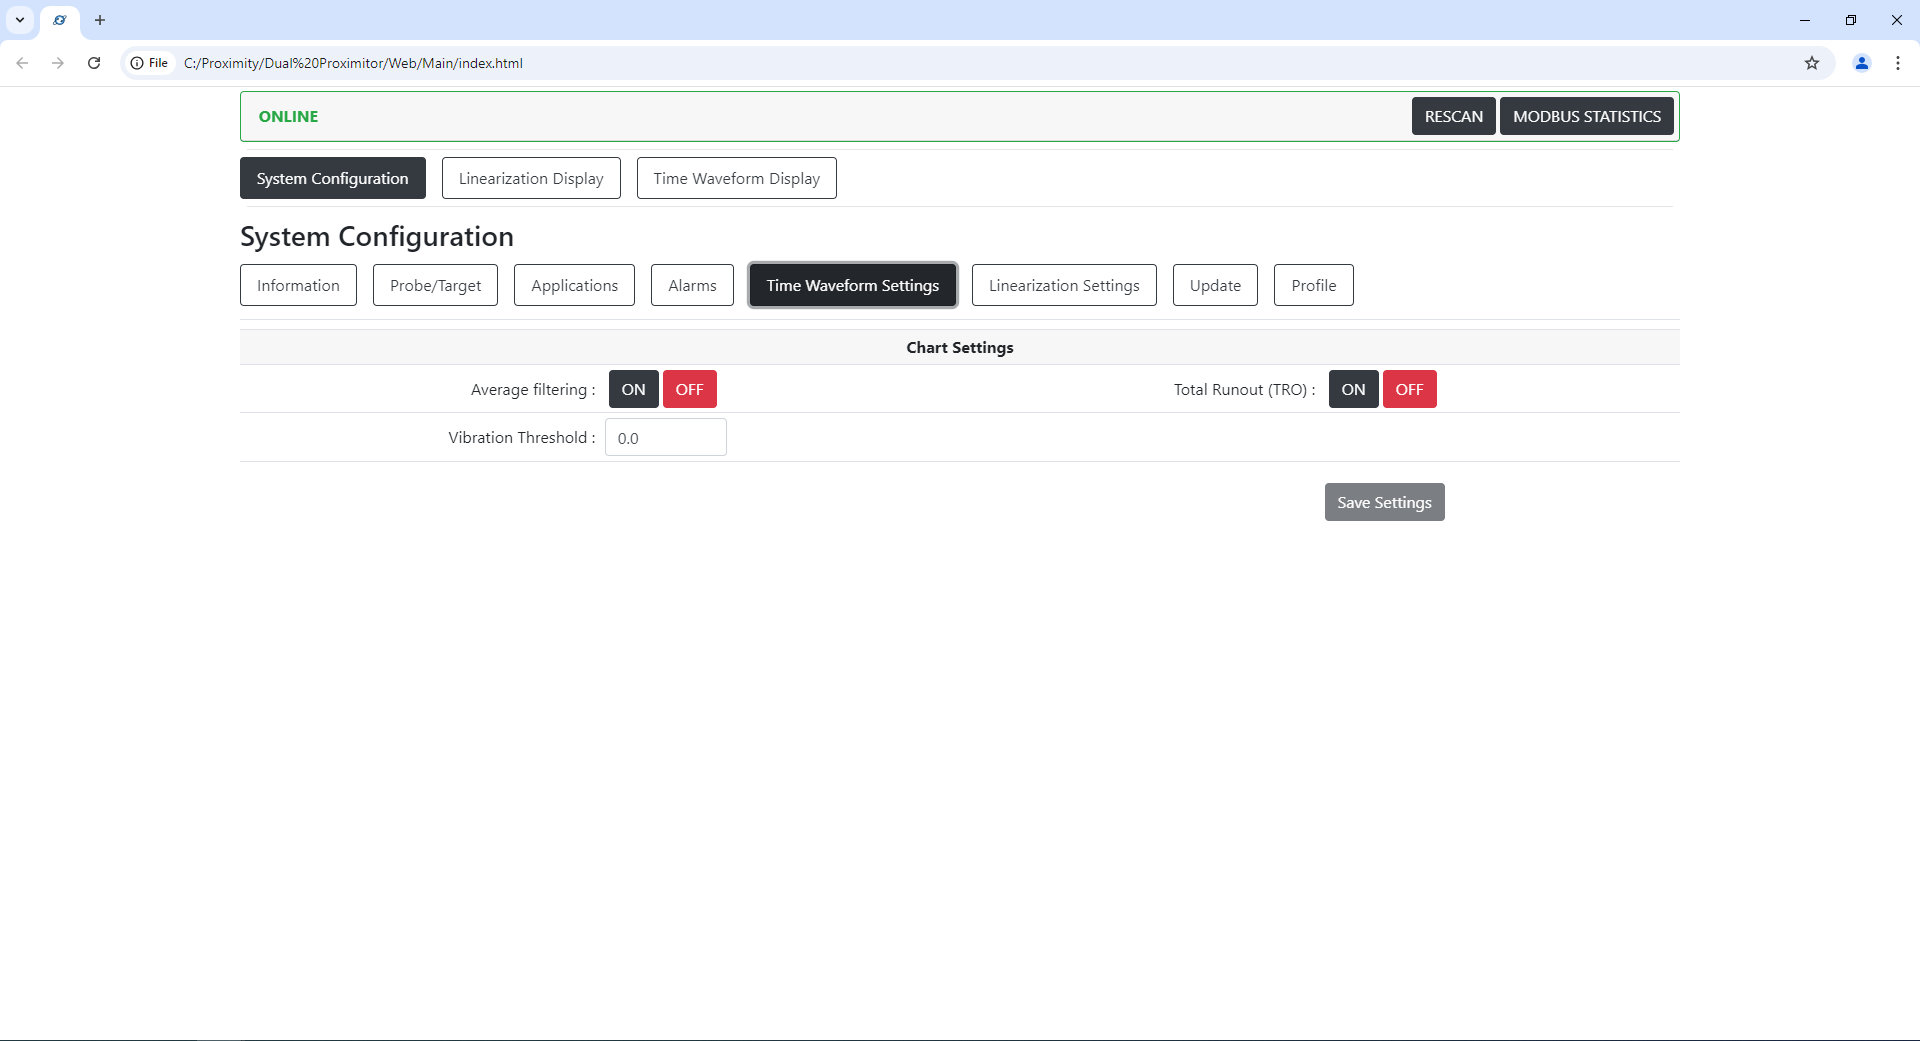Reload the page with refresh icon
This screenshot has height=1041, width=1920.
pos(94,63)
